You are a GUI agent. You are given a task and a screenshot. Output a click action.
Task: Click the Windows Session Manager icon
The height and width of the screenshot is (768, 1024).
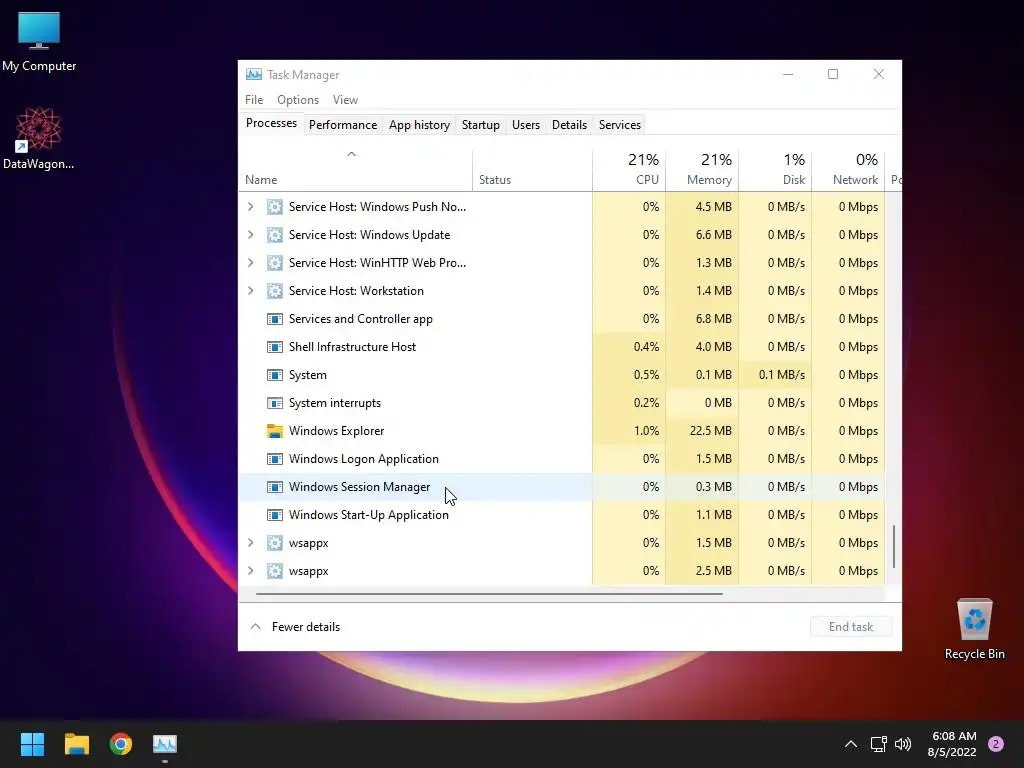point(275,487)
